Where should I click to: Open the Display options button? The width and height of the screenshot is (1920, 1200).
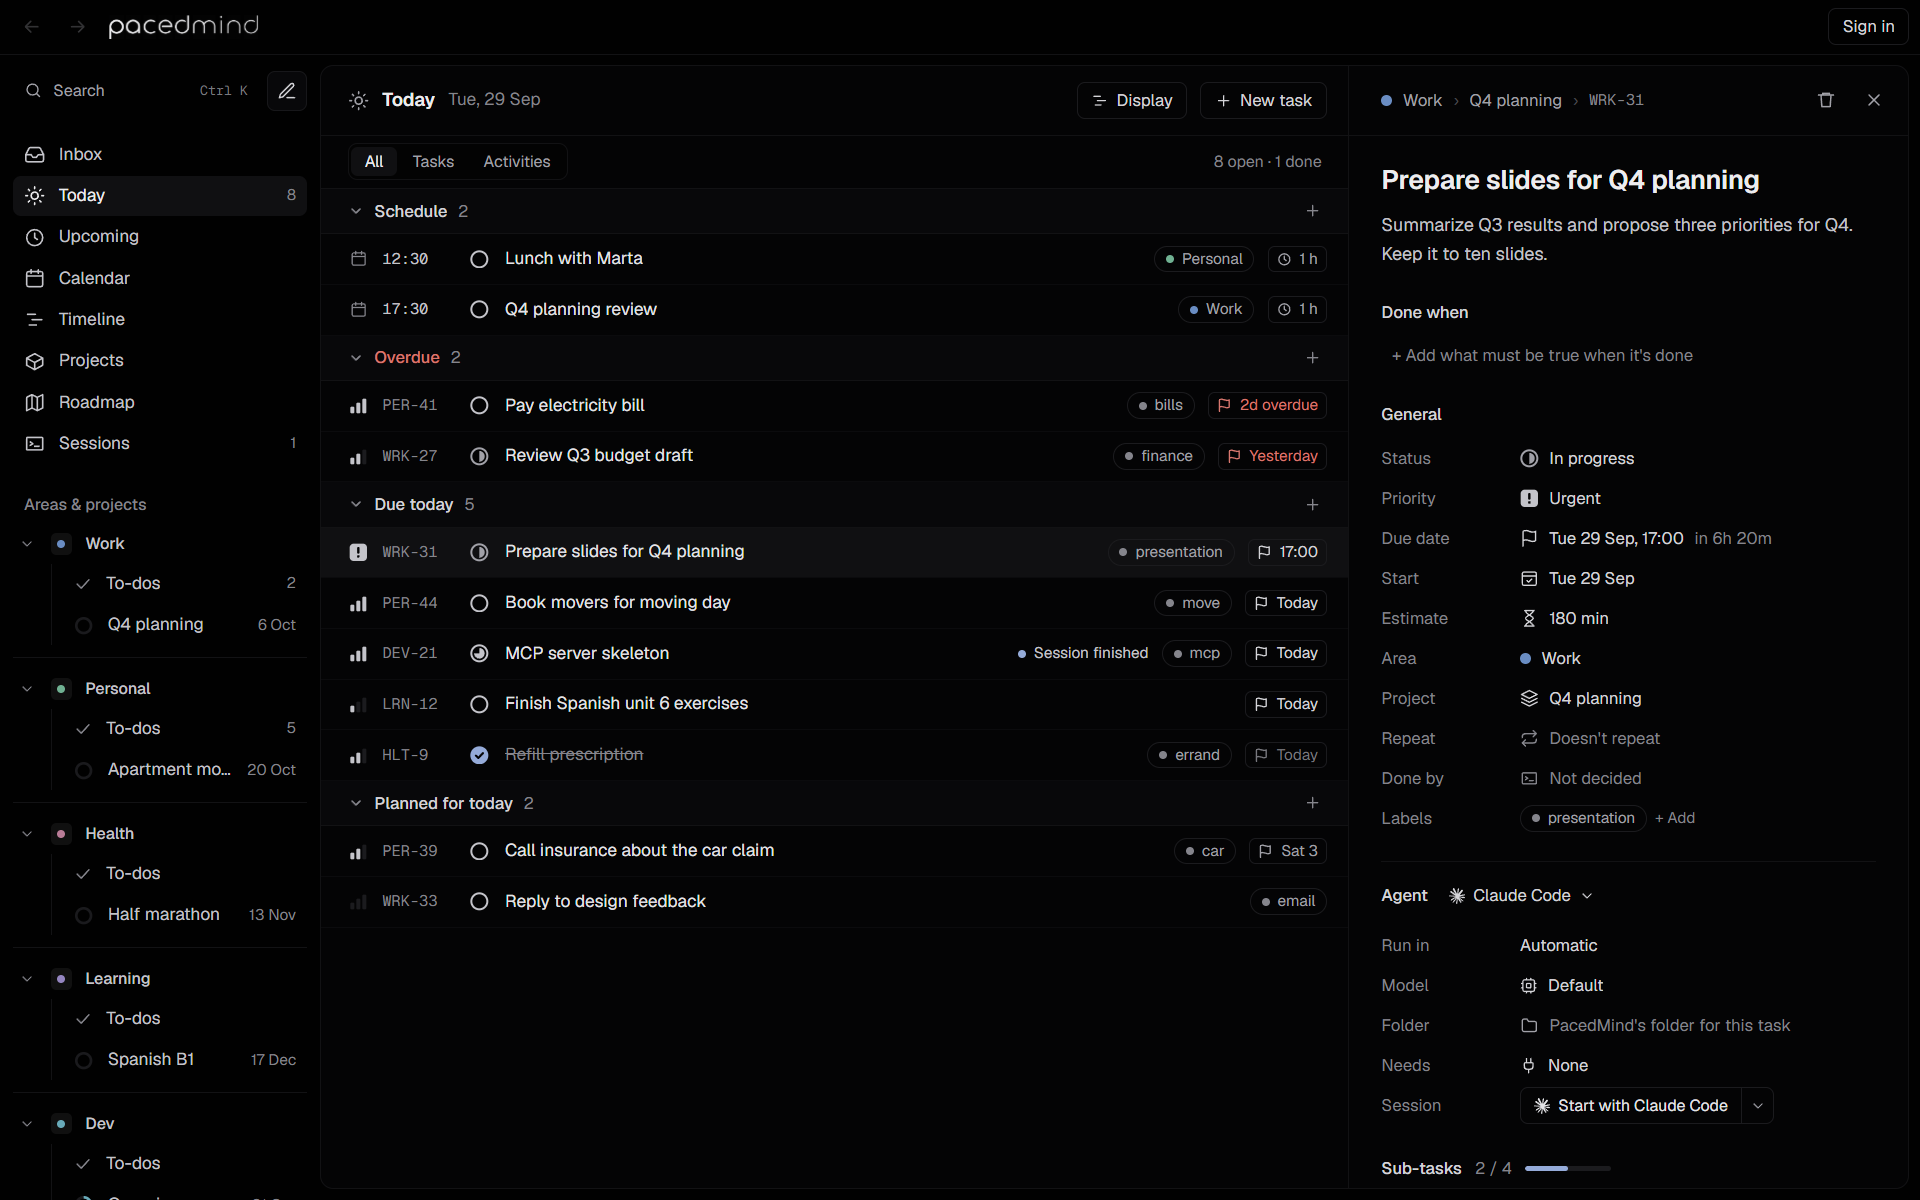click(x=1132, y=101)
